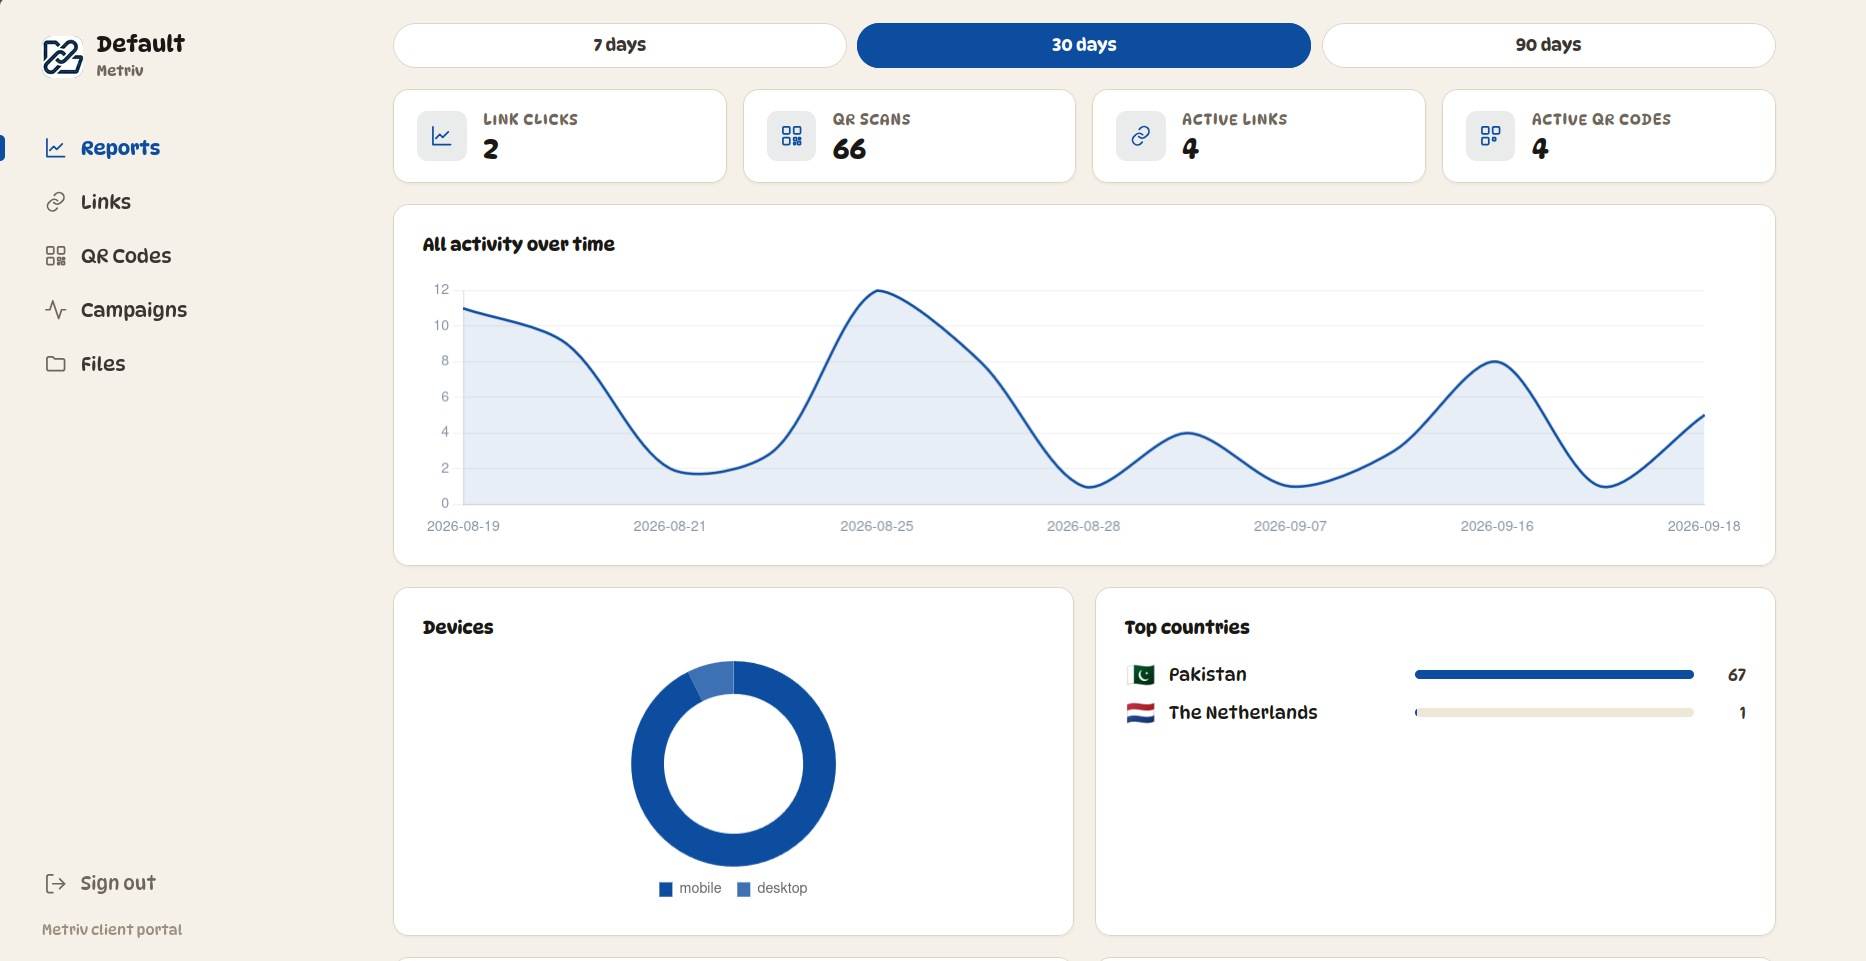Click the Pakistan flag icon
Viewport: 1866px width, 961px height.
[x=1141, y=675]
